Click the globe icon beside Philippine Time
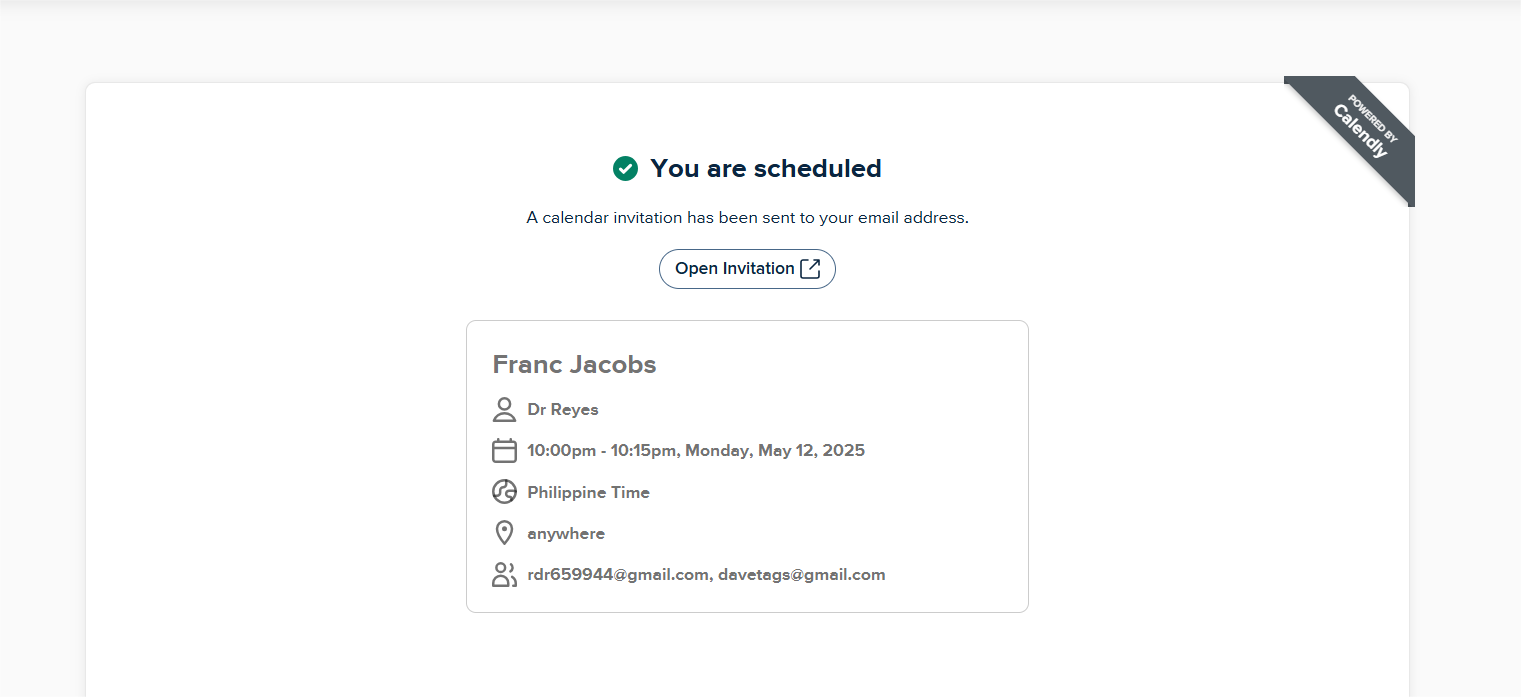 pos(504,492)
